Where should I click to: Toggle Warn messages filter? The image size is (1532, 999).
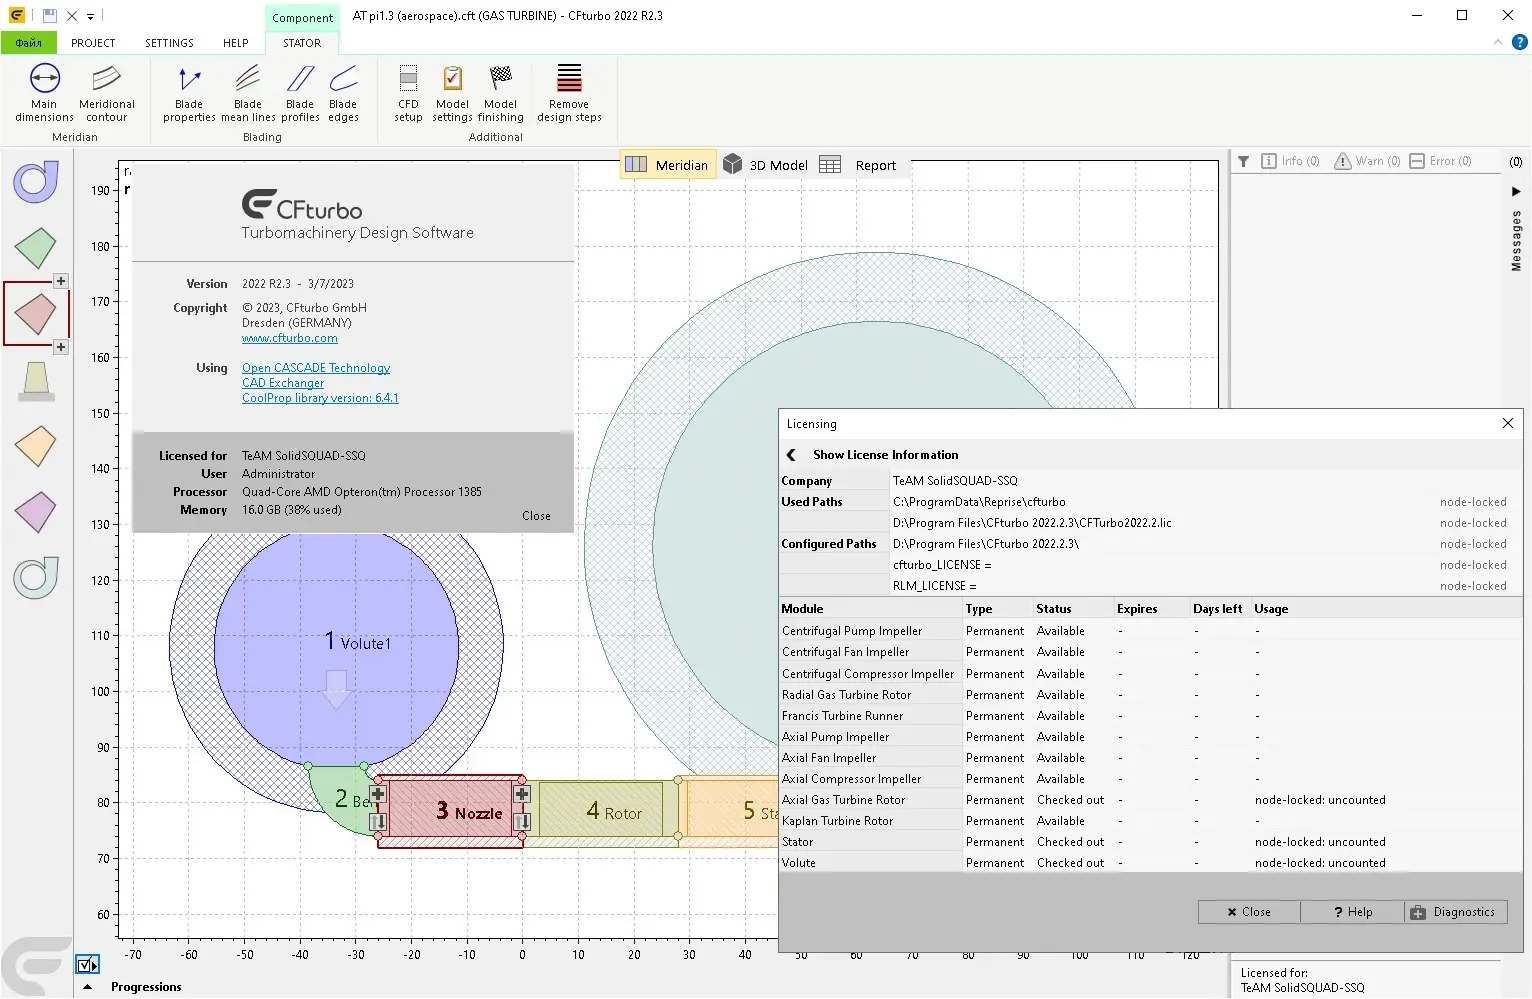[1368, 161]
